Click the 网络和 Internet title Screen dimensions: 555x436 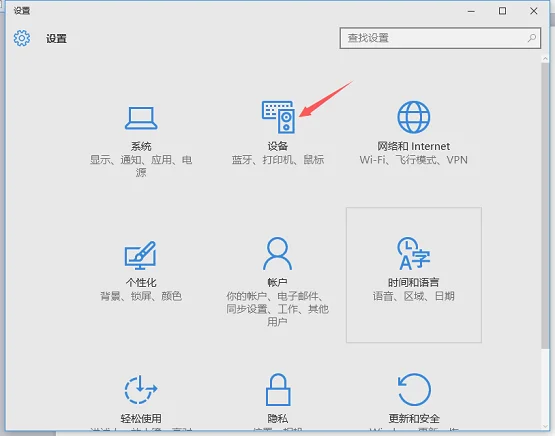tap(413, 146)
